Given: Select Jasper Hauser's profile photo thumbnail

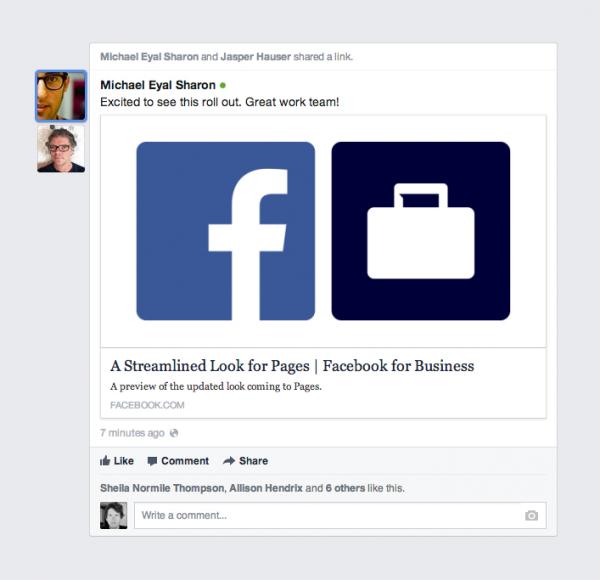Looking at the screenshot, I should click(x=61, y=149).
